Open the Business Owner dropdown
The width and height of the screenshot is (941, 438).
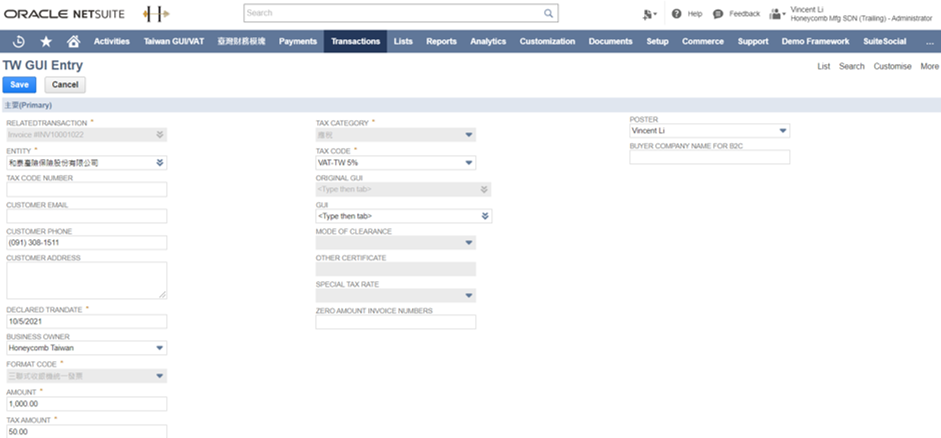click(160, 347)
